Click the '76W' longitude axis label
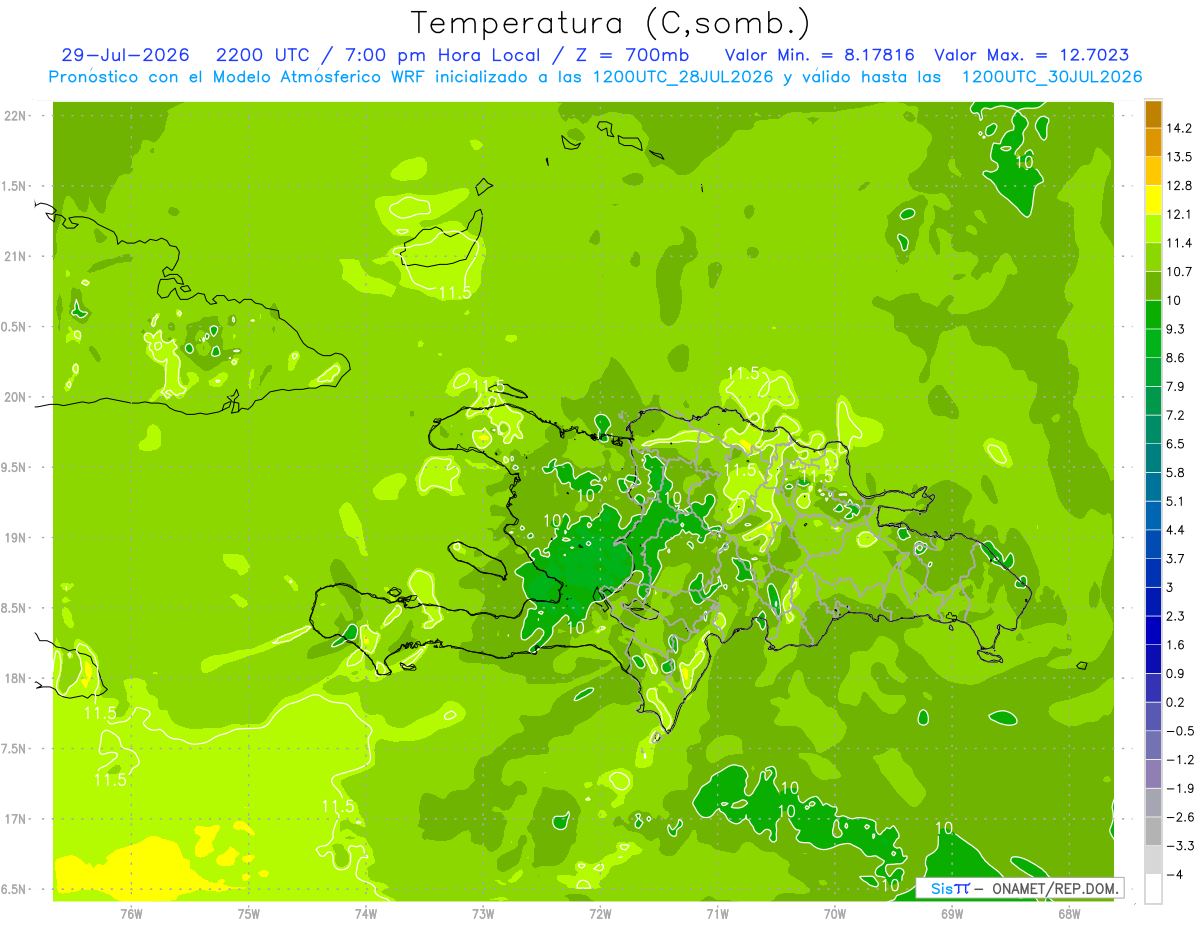The width and height of the screenshot is (1200, 927). (x=131, y=914)
